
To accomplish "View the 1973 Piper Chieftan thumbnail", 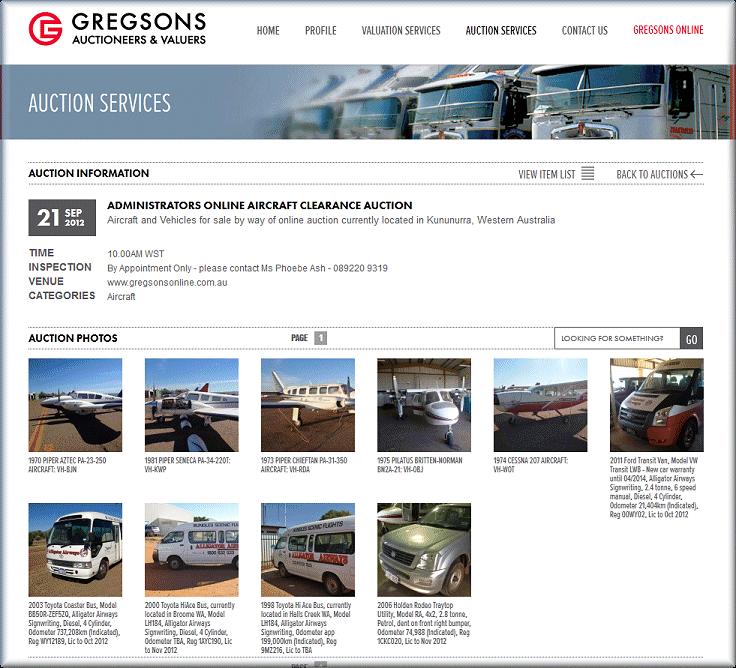I will pyautogui.click(x=308, y=405).
